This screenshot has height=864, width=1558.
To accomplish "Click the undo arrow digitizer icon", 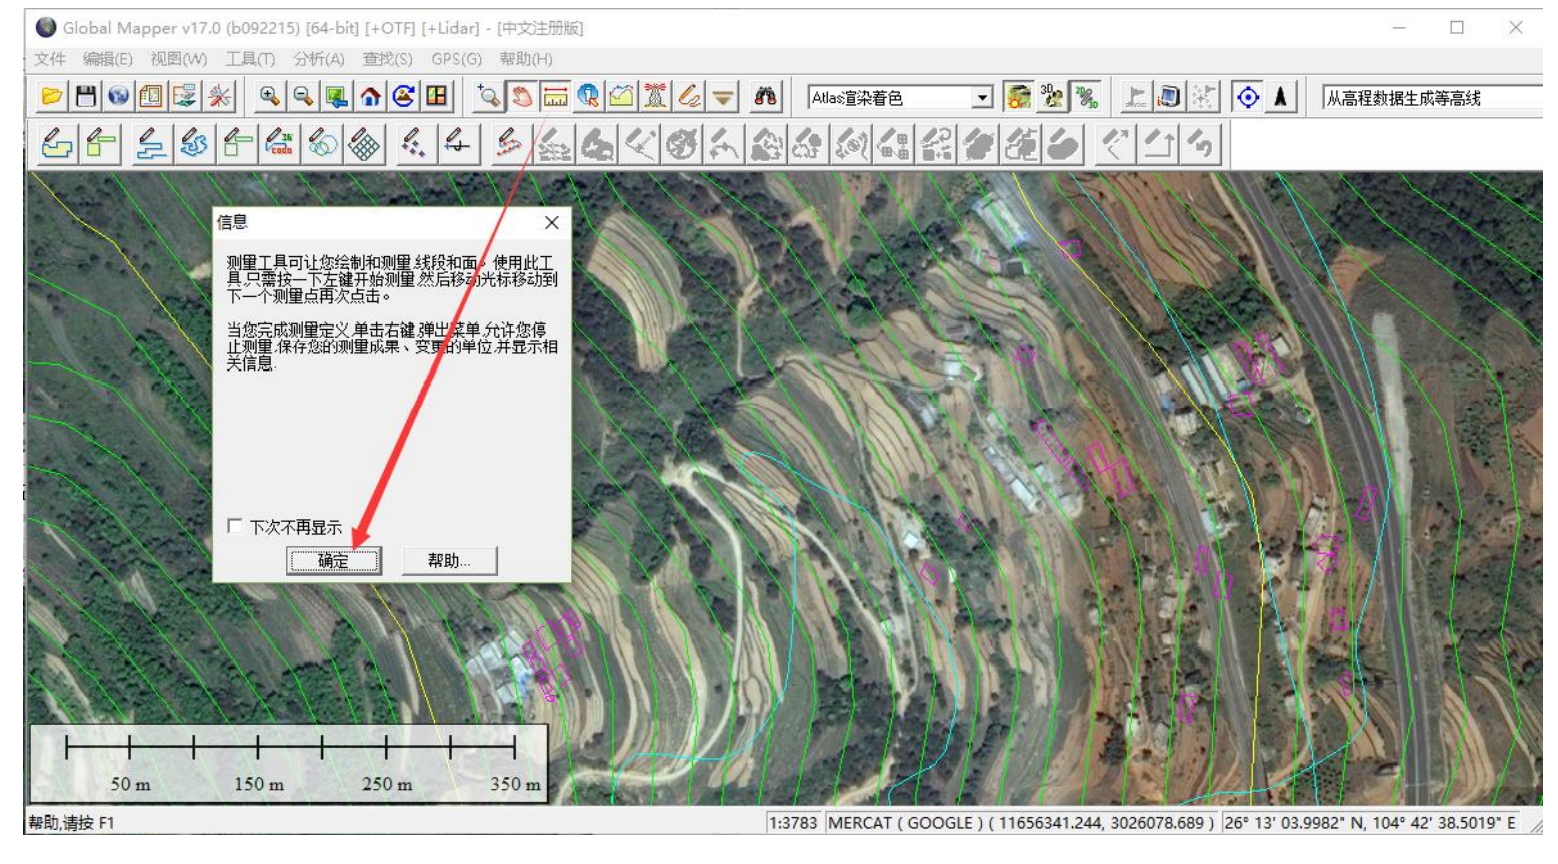I will (x=1201, y=145).
